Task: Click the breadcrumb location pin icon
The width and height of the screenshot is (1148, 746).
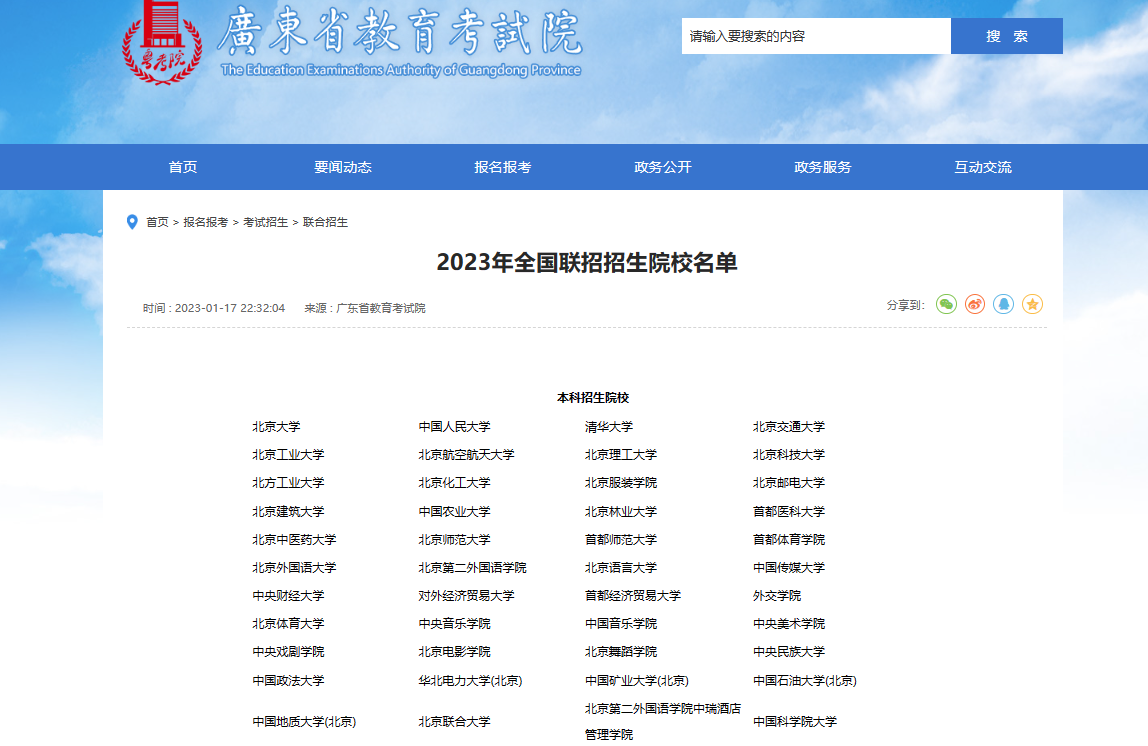Action: coord(133,222)
